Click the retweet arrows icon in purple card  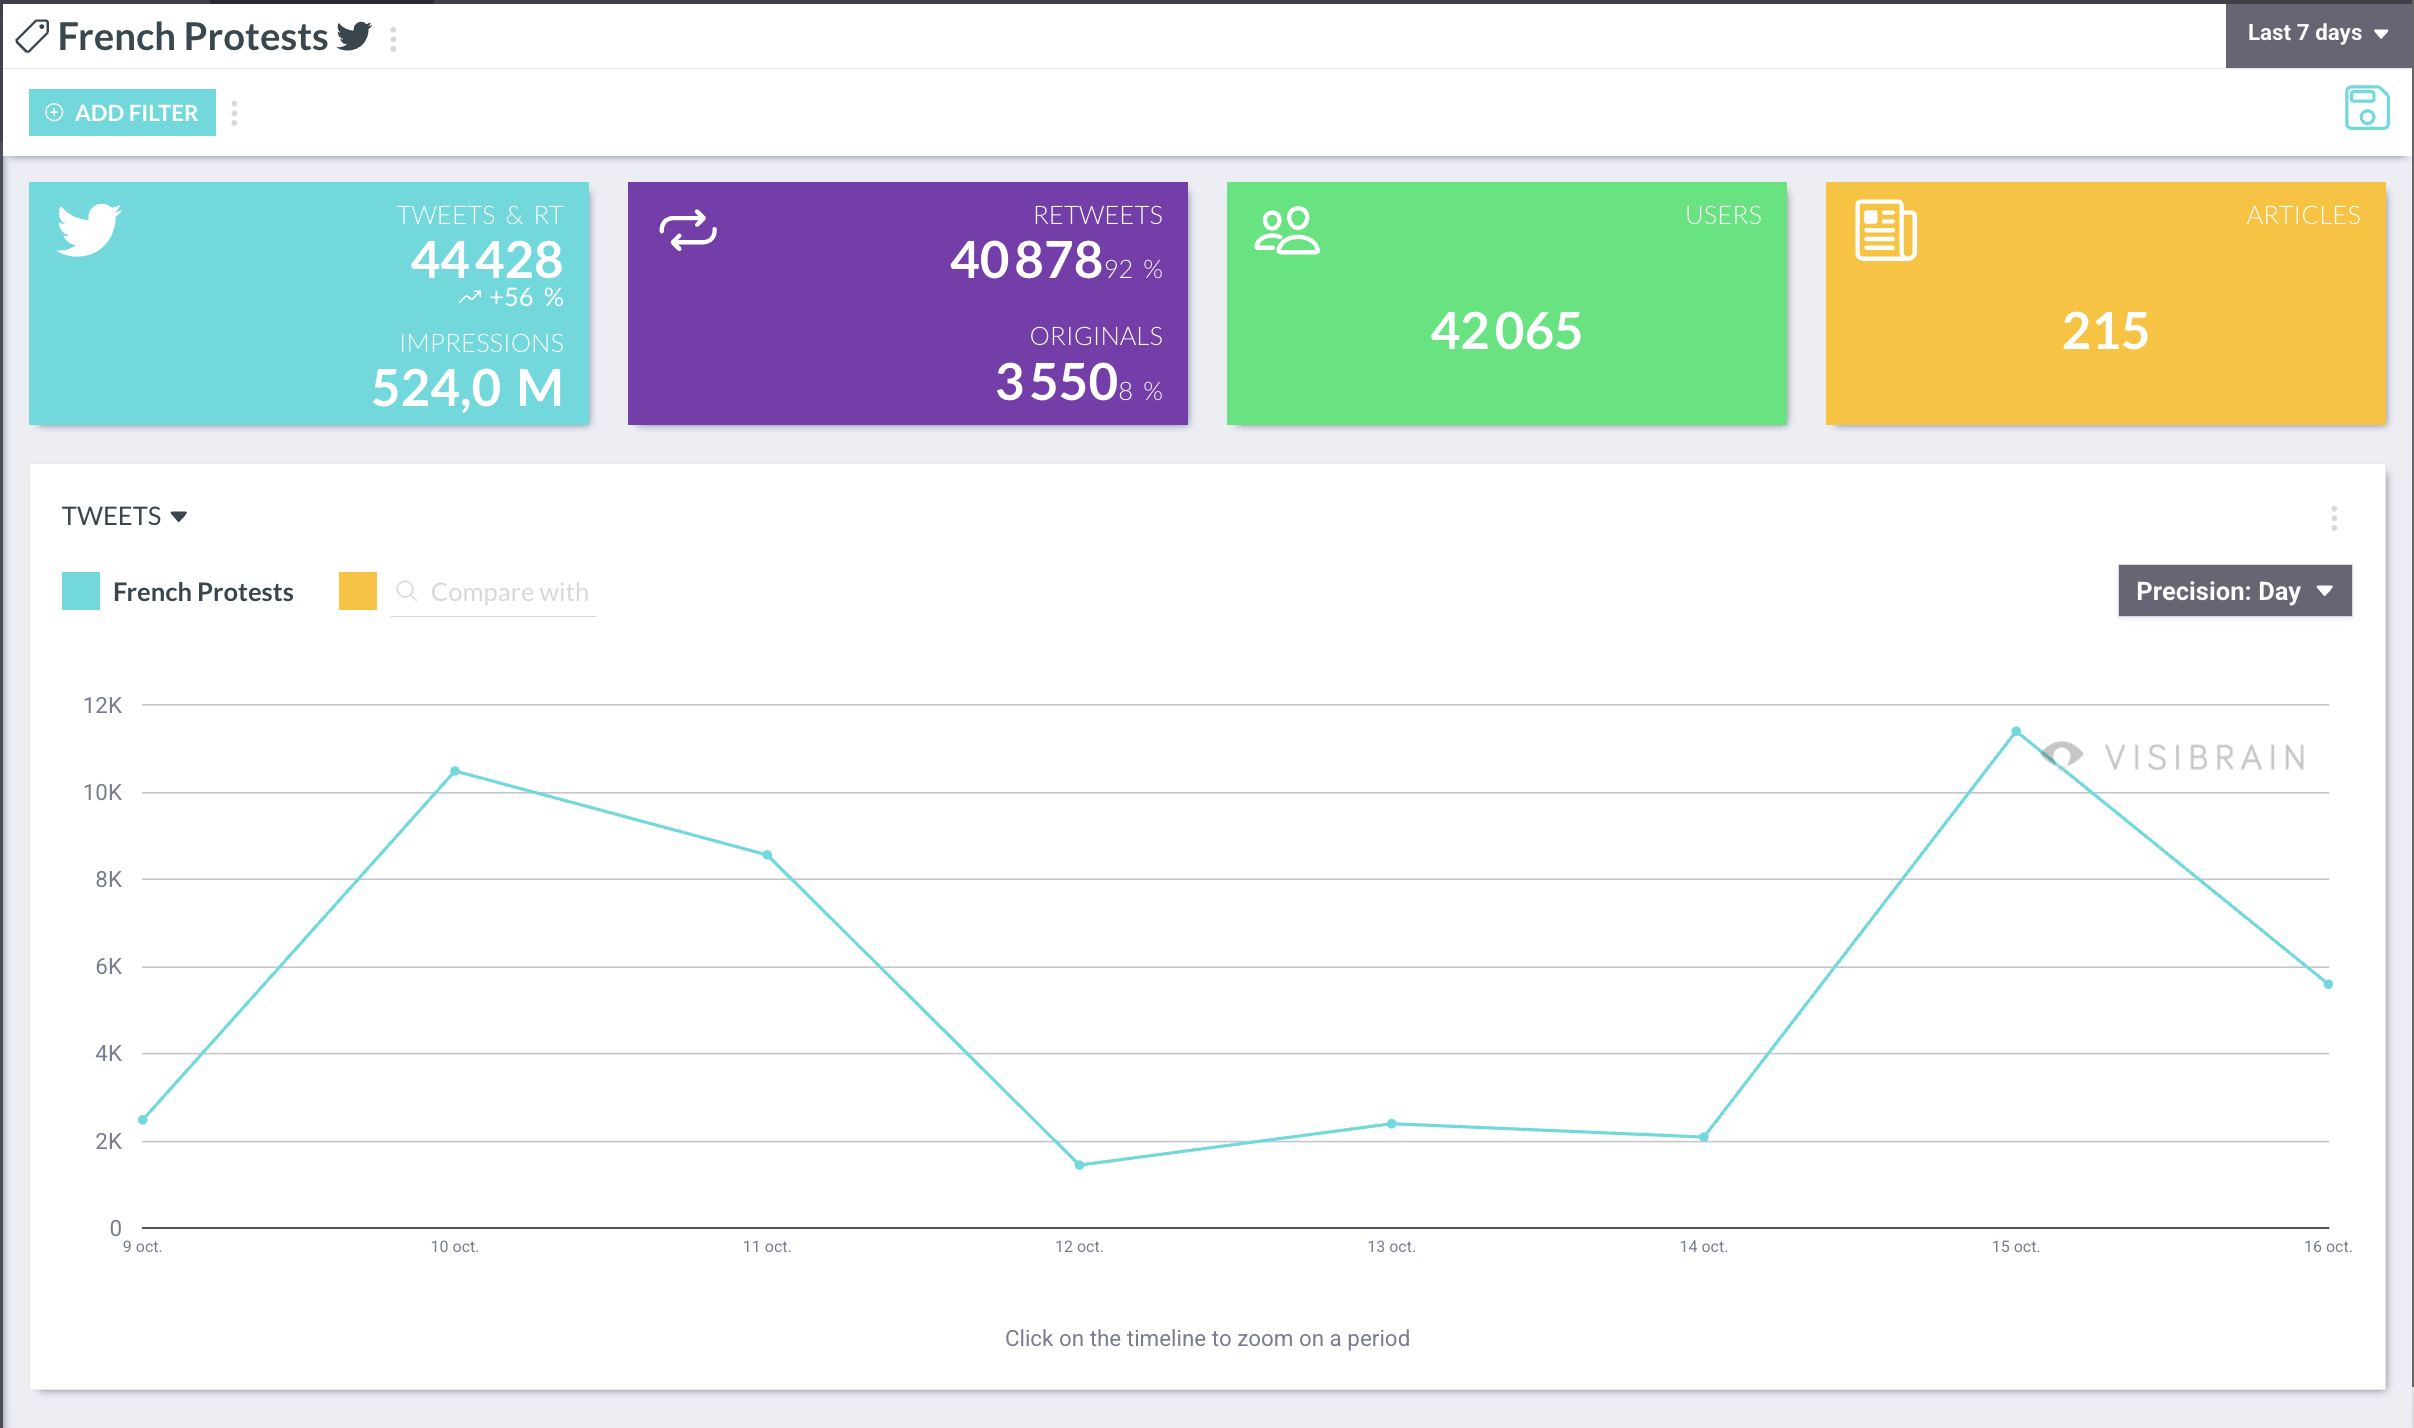(x=688, y=230)
